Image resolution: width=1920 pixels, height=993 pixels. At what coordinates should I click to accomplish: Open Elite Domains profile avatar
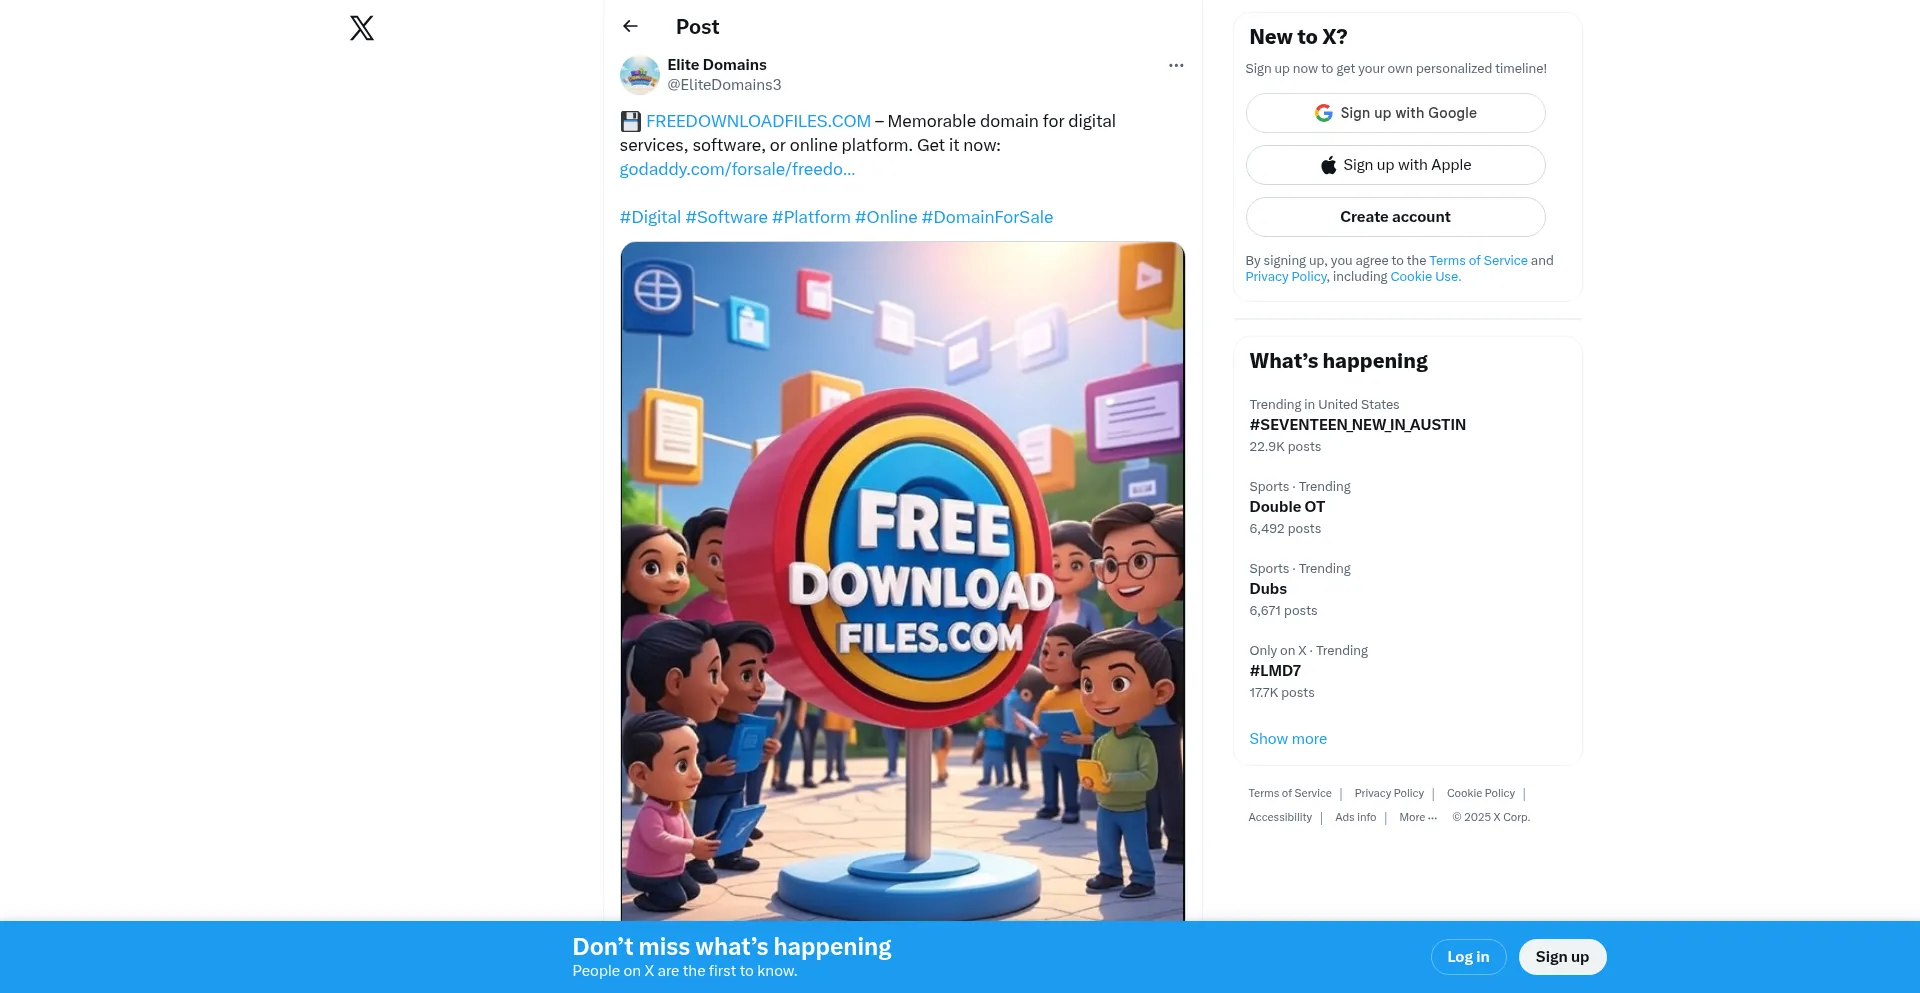point(640,75)
